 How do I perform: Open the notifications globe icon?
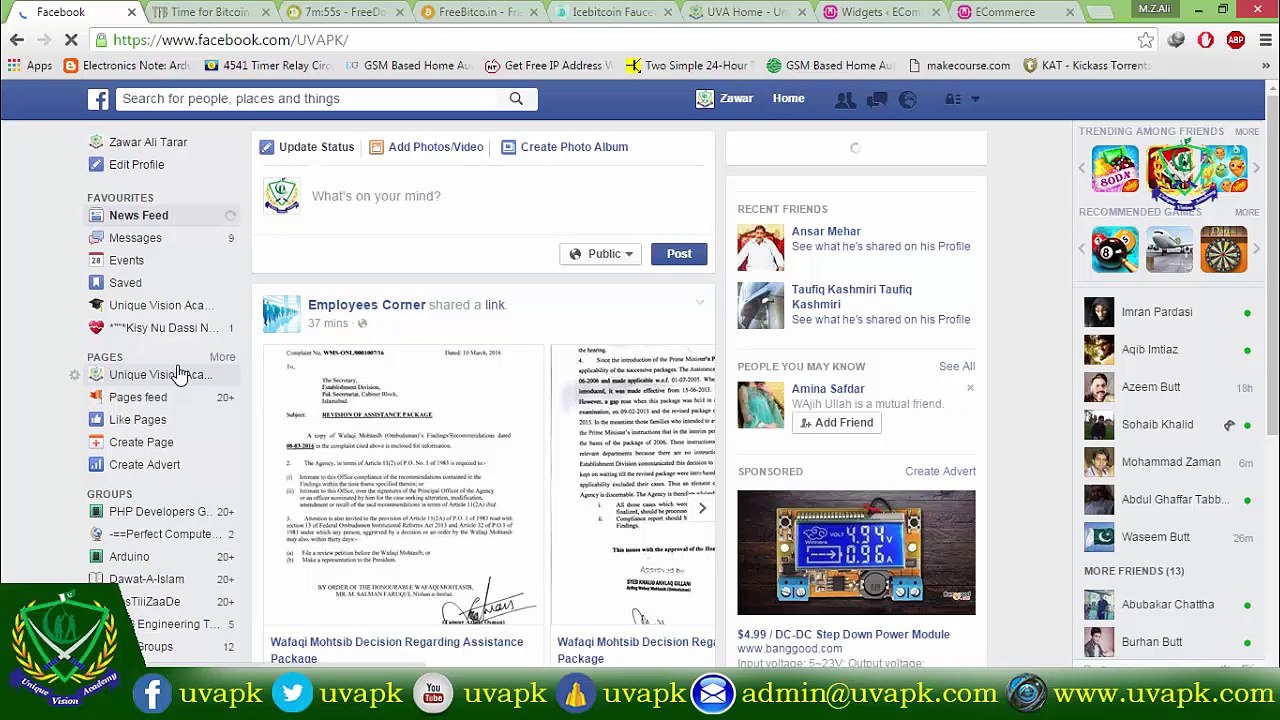click(x=908, y=99)
